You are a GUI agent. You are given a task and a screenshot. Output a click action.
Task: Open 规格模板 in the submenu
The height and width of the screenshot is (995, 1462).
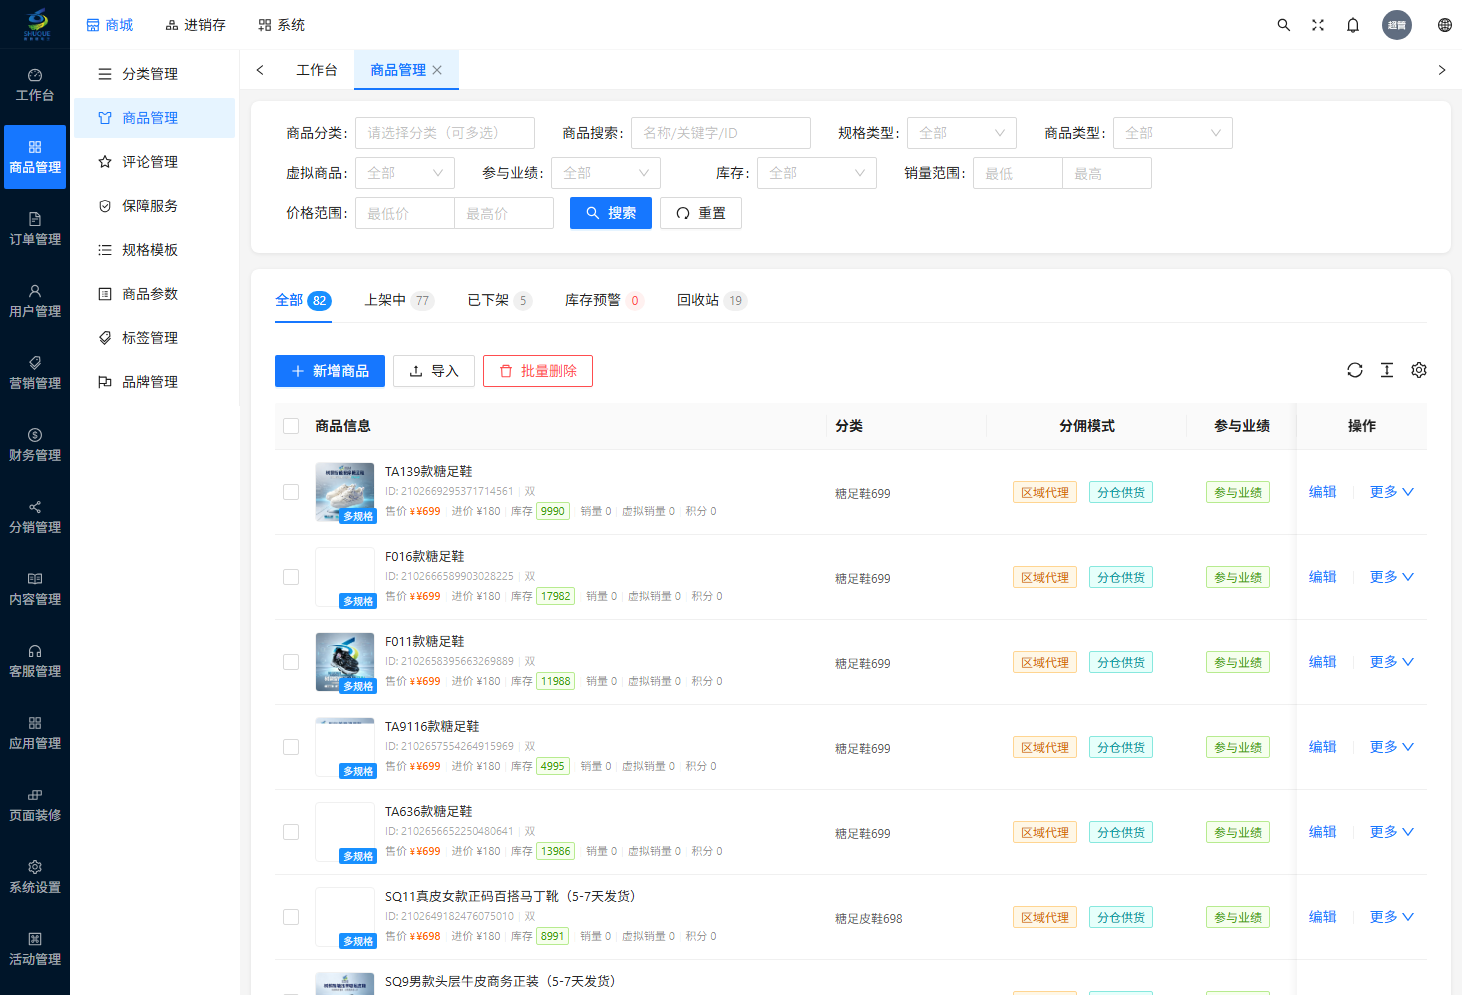tap(154, 250)
